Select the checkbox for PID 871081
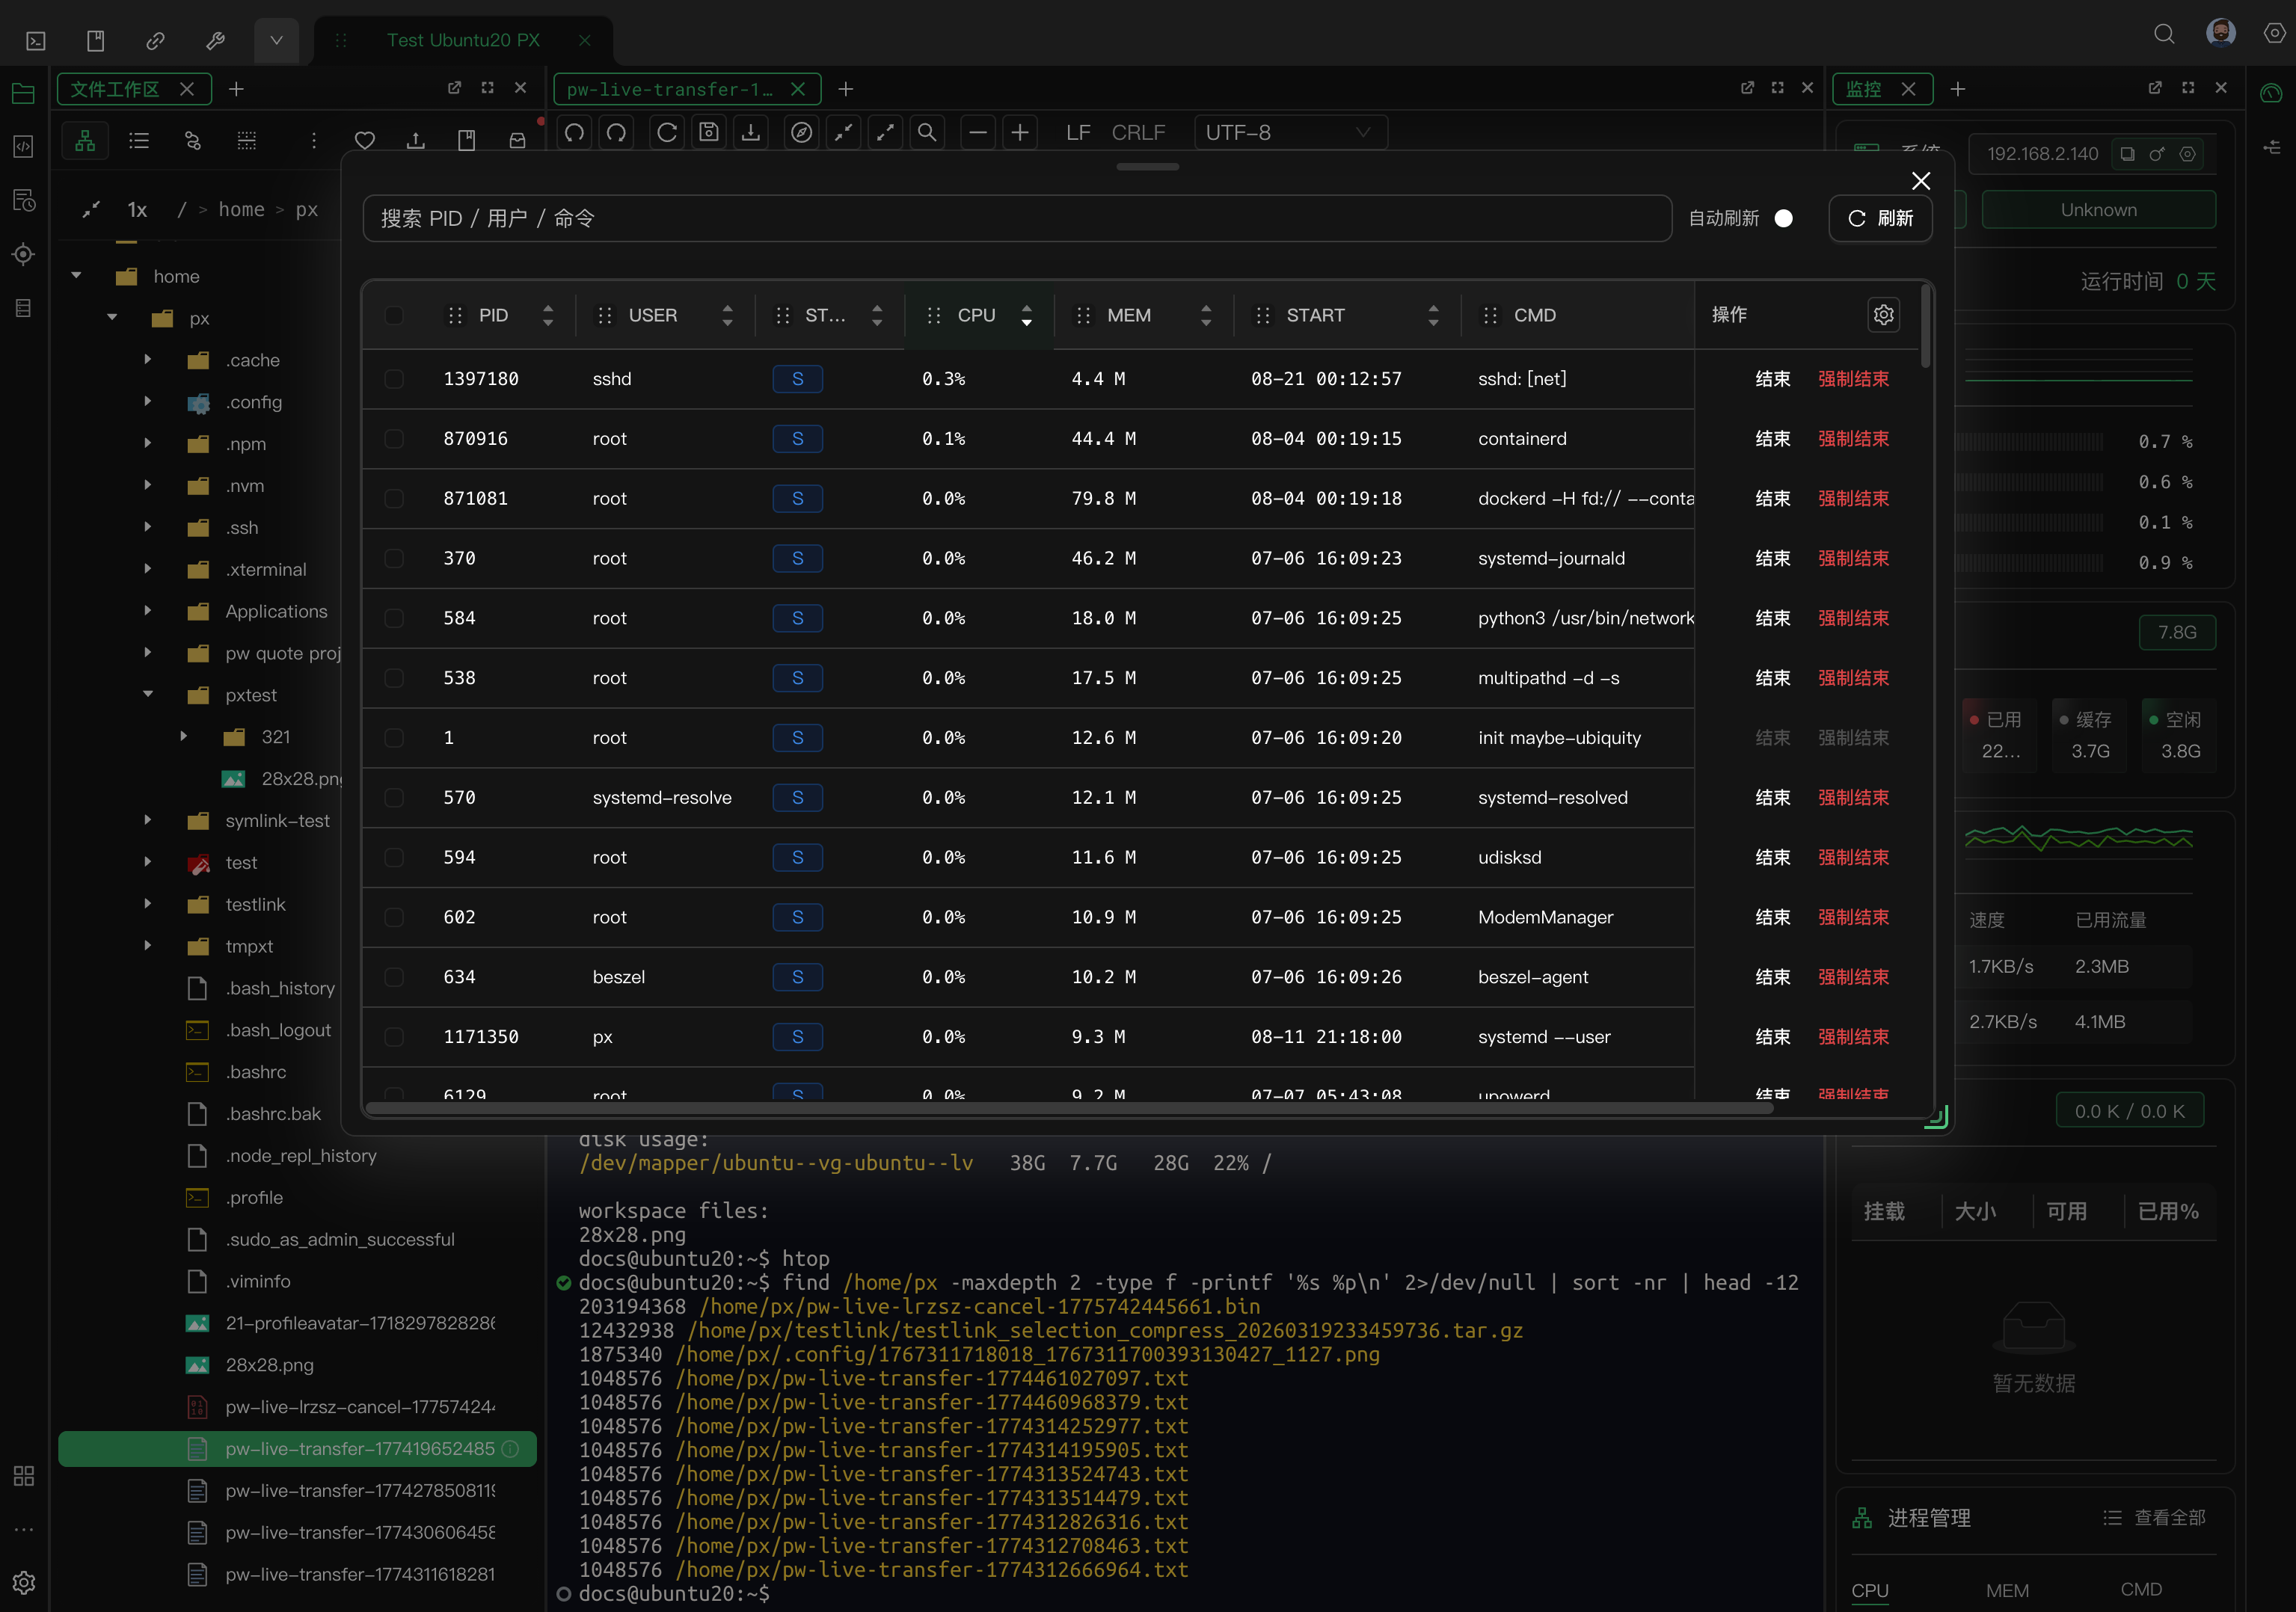2296x1612 pixels. [394, 499]
